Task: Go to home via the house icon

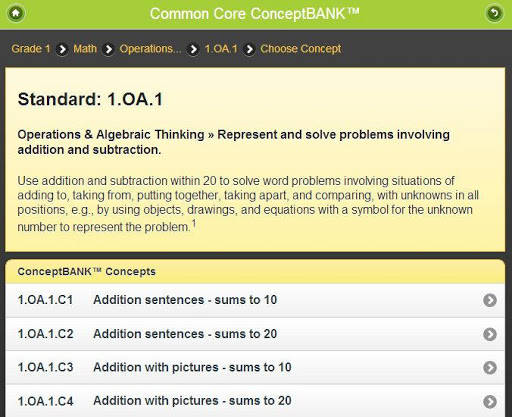Action: point(16,14)
